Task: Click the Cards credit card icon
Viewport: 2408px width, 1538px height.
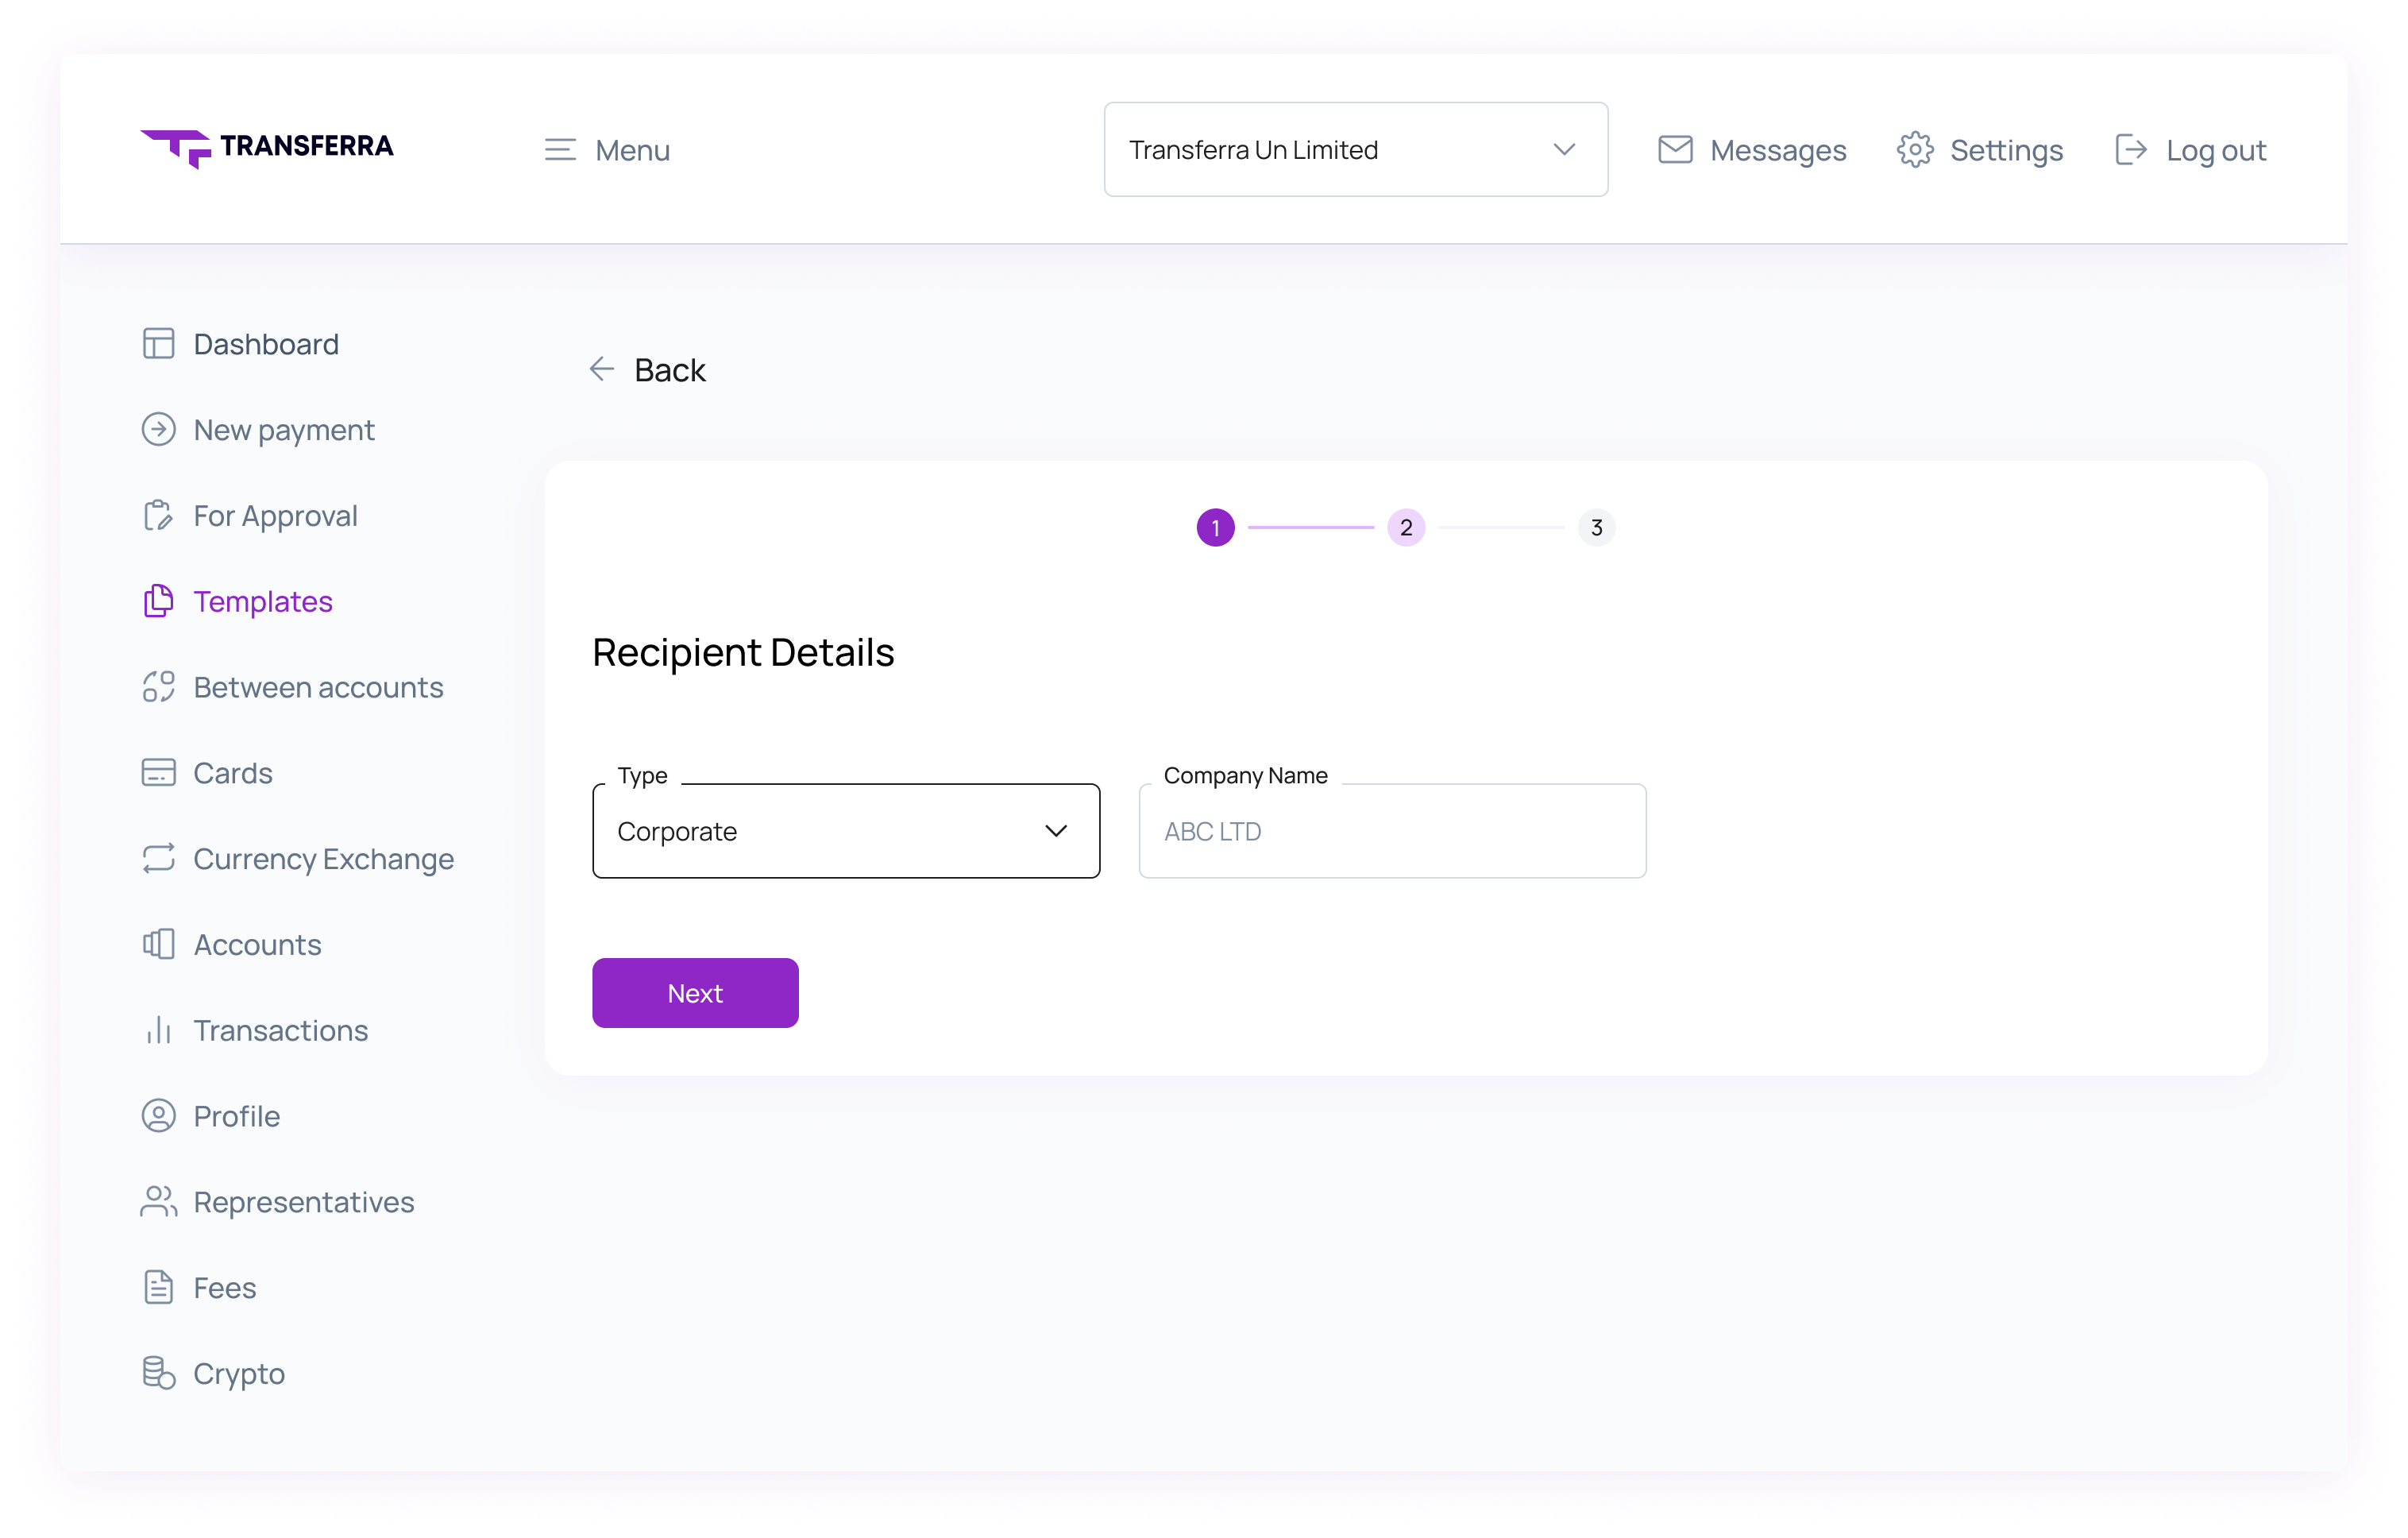Action: pos(158,773)
